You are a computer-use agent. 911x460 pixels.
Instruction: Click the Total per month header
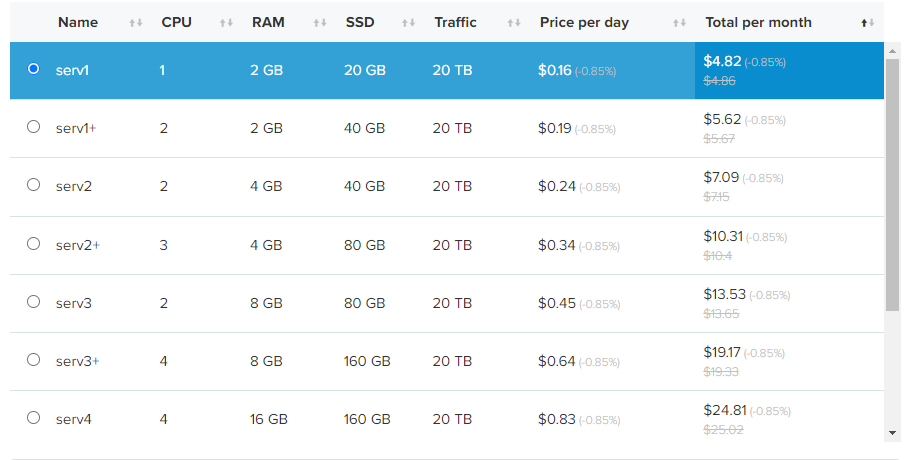click(758, 22)
